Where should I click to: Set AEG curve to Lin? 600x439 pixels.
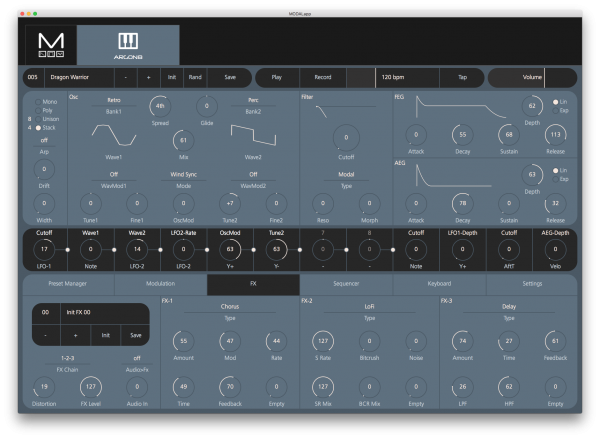[x=560, y=170]
